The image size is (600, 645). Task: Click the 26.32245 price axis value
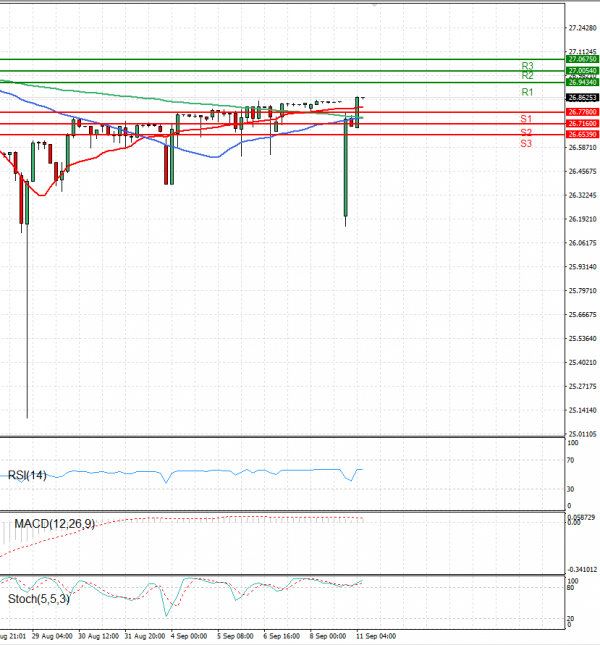point(582,195)
